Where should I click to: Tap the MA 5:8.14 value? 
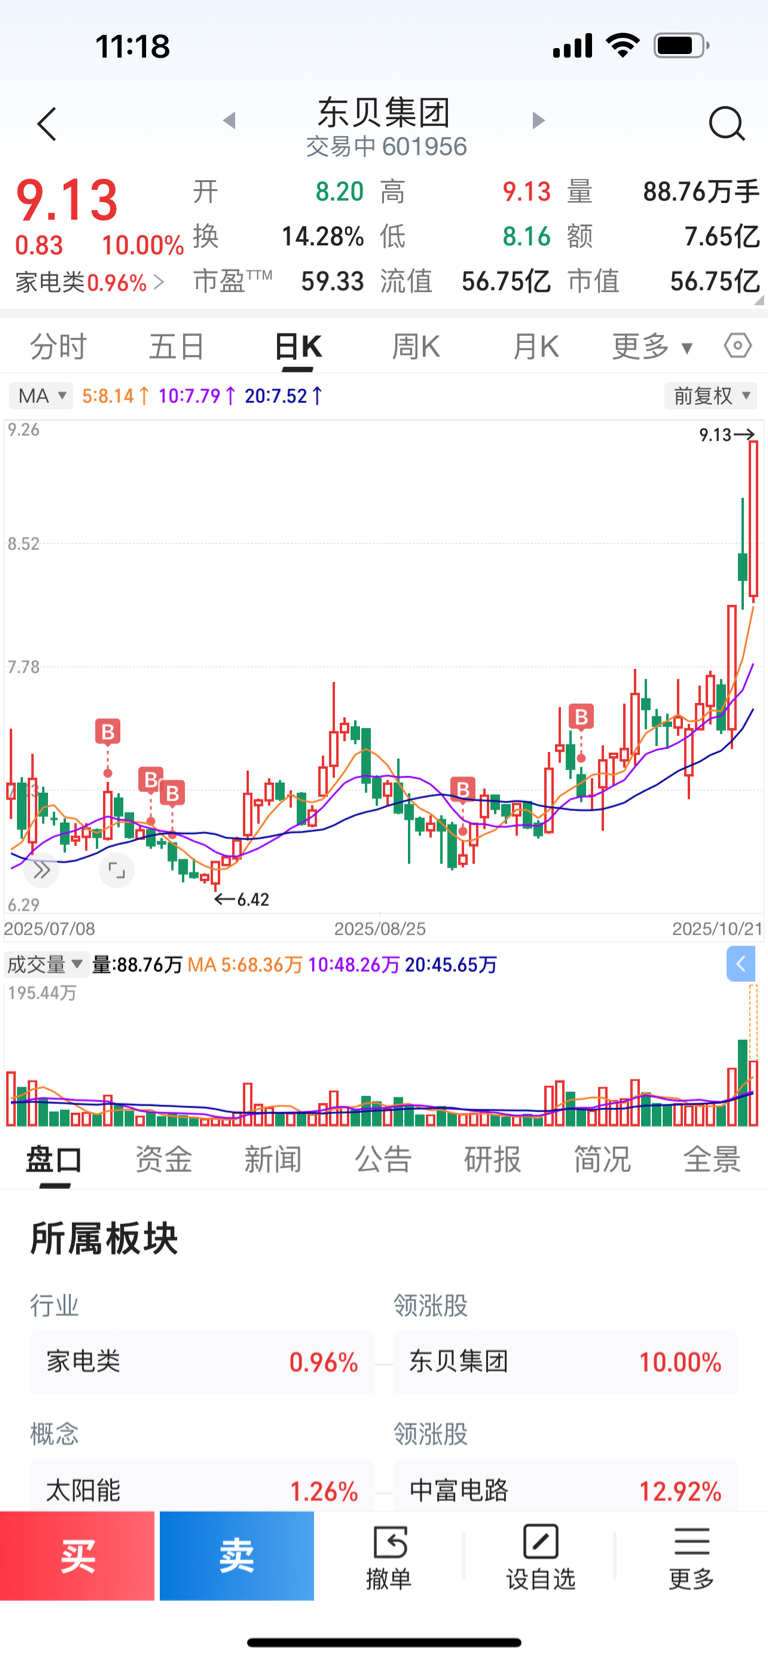[x=115, y=396]
